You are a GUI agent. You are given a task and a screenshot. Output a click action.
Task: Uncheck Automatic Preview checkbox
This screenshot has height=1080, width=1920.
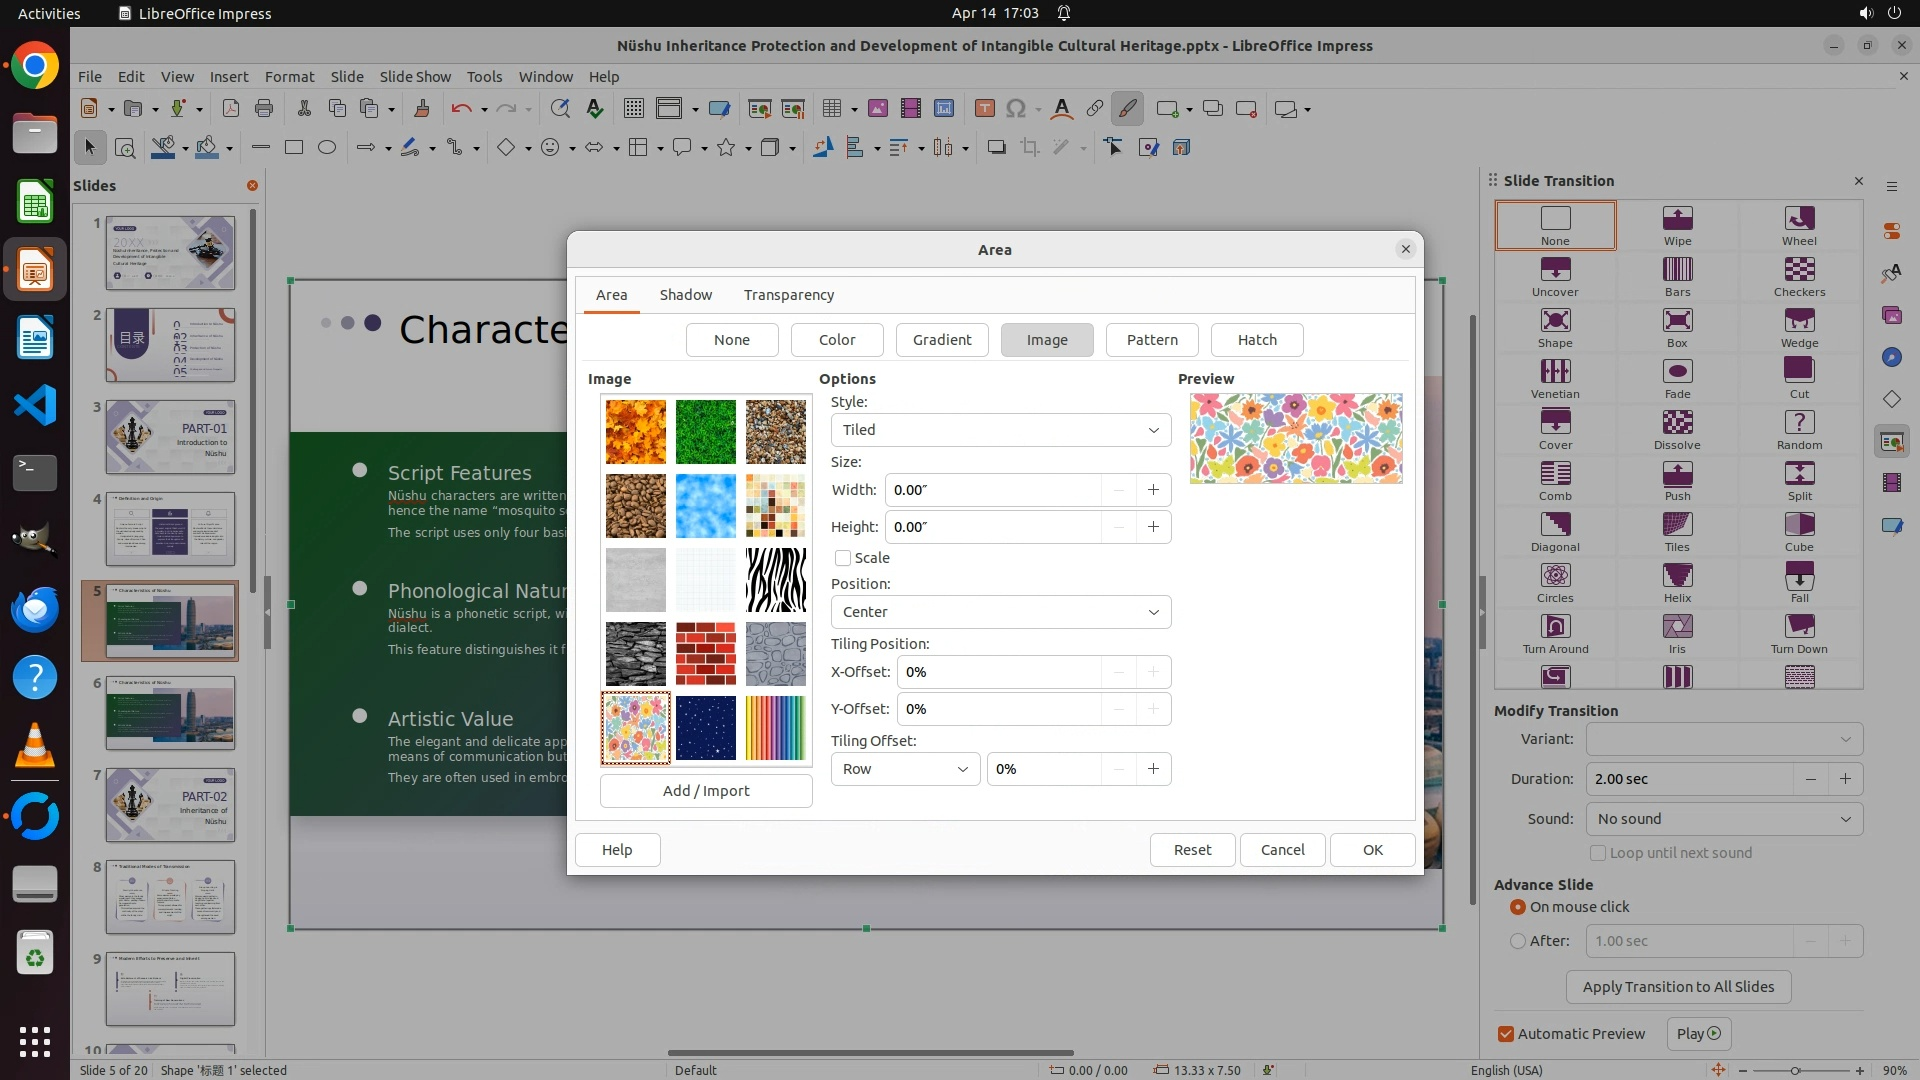tap(1506, 1034)
